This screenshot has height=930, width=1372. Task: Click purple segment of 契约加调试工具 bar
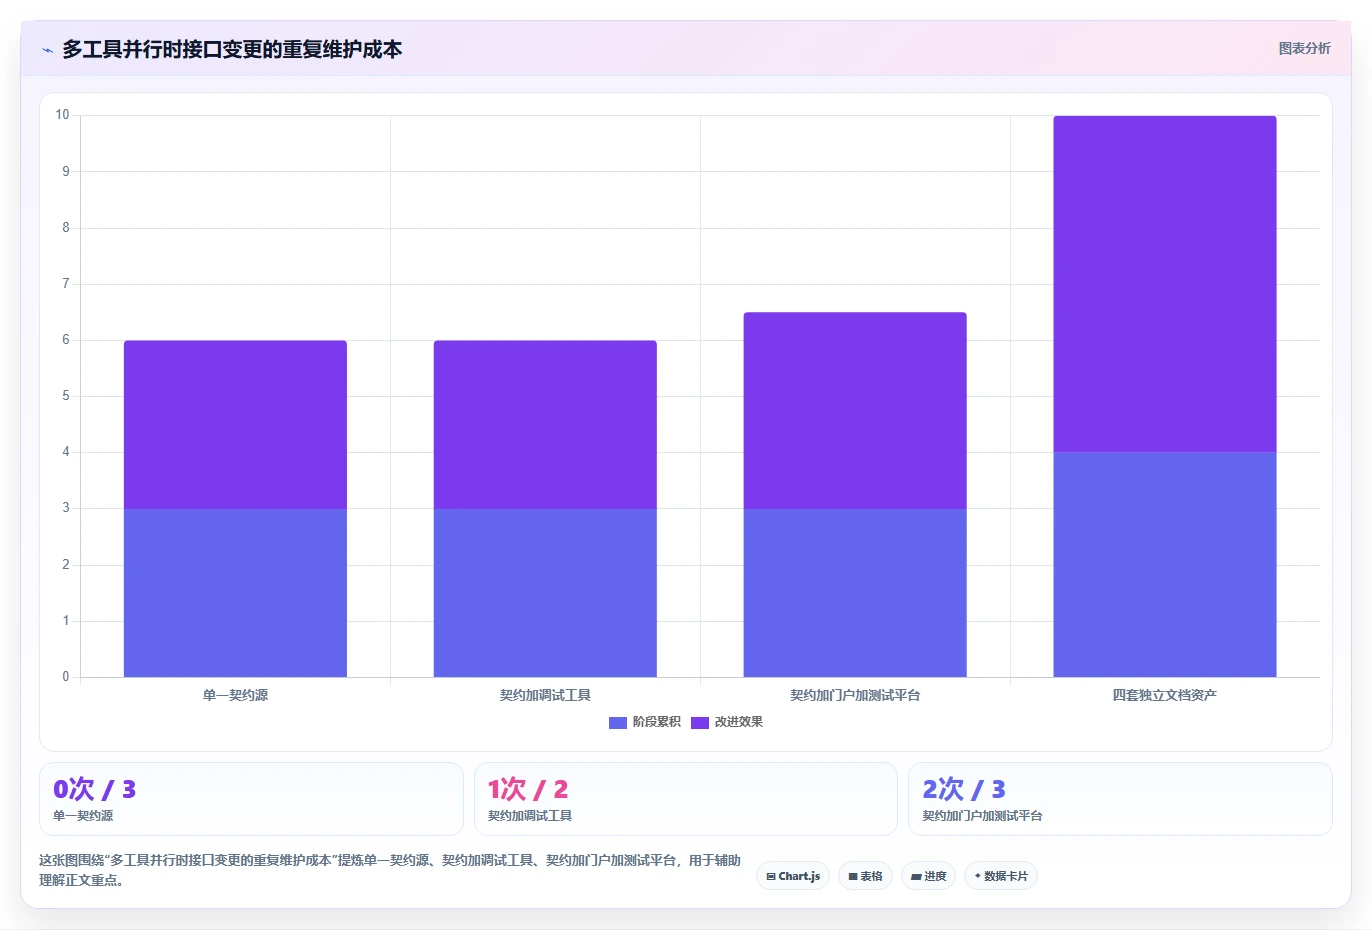click(x=545, y=425)
